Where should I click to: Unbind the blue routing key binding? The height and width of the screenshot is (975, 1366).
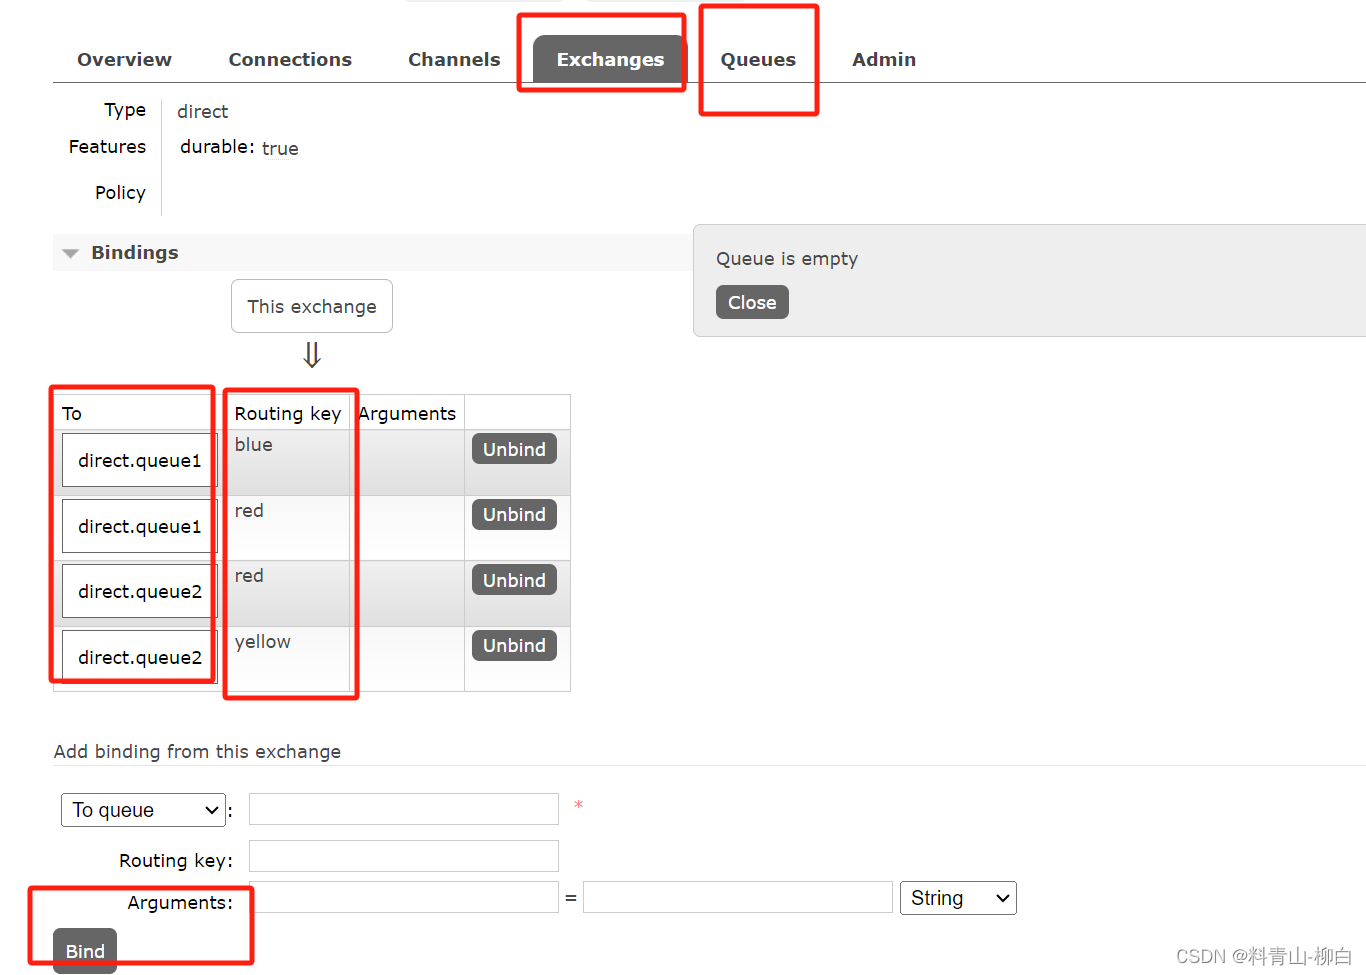(514, 449)
